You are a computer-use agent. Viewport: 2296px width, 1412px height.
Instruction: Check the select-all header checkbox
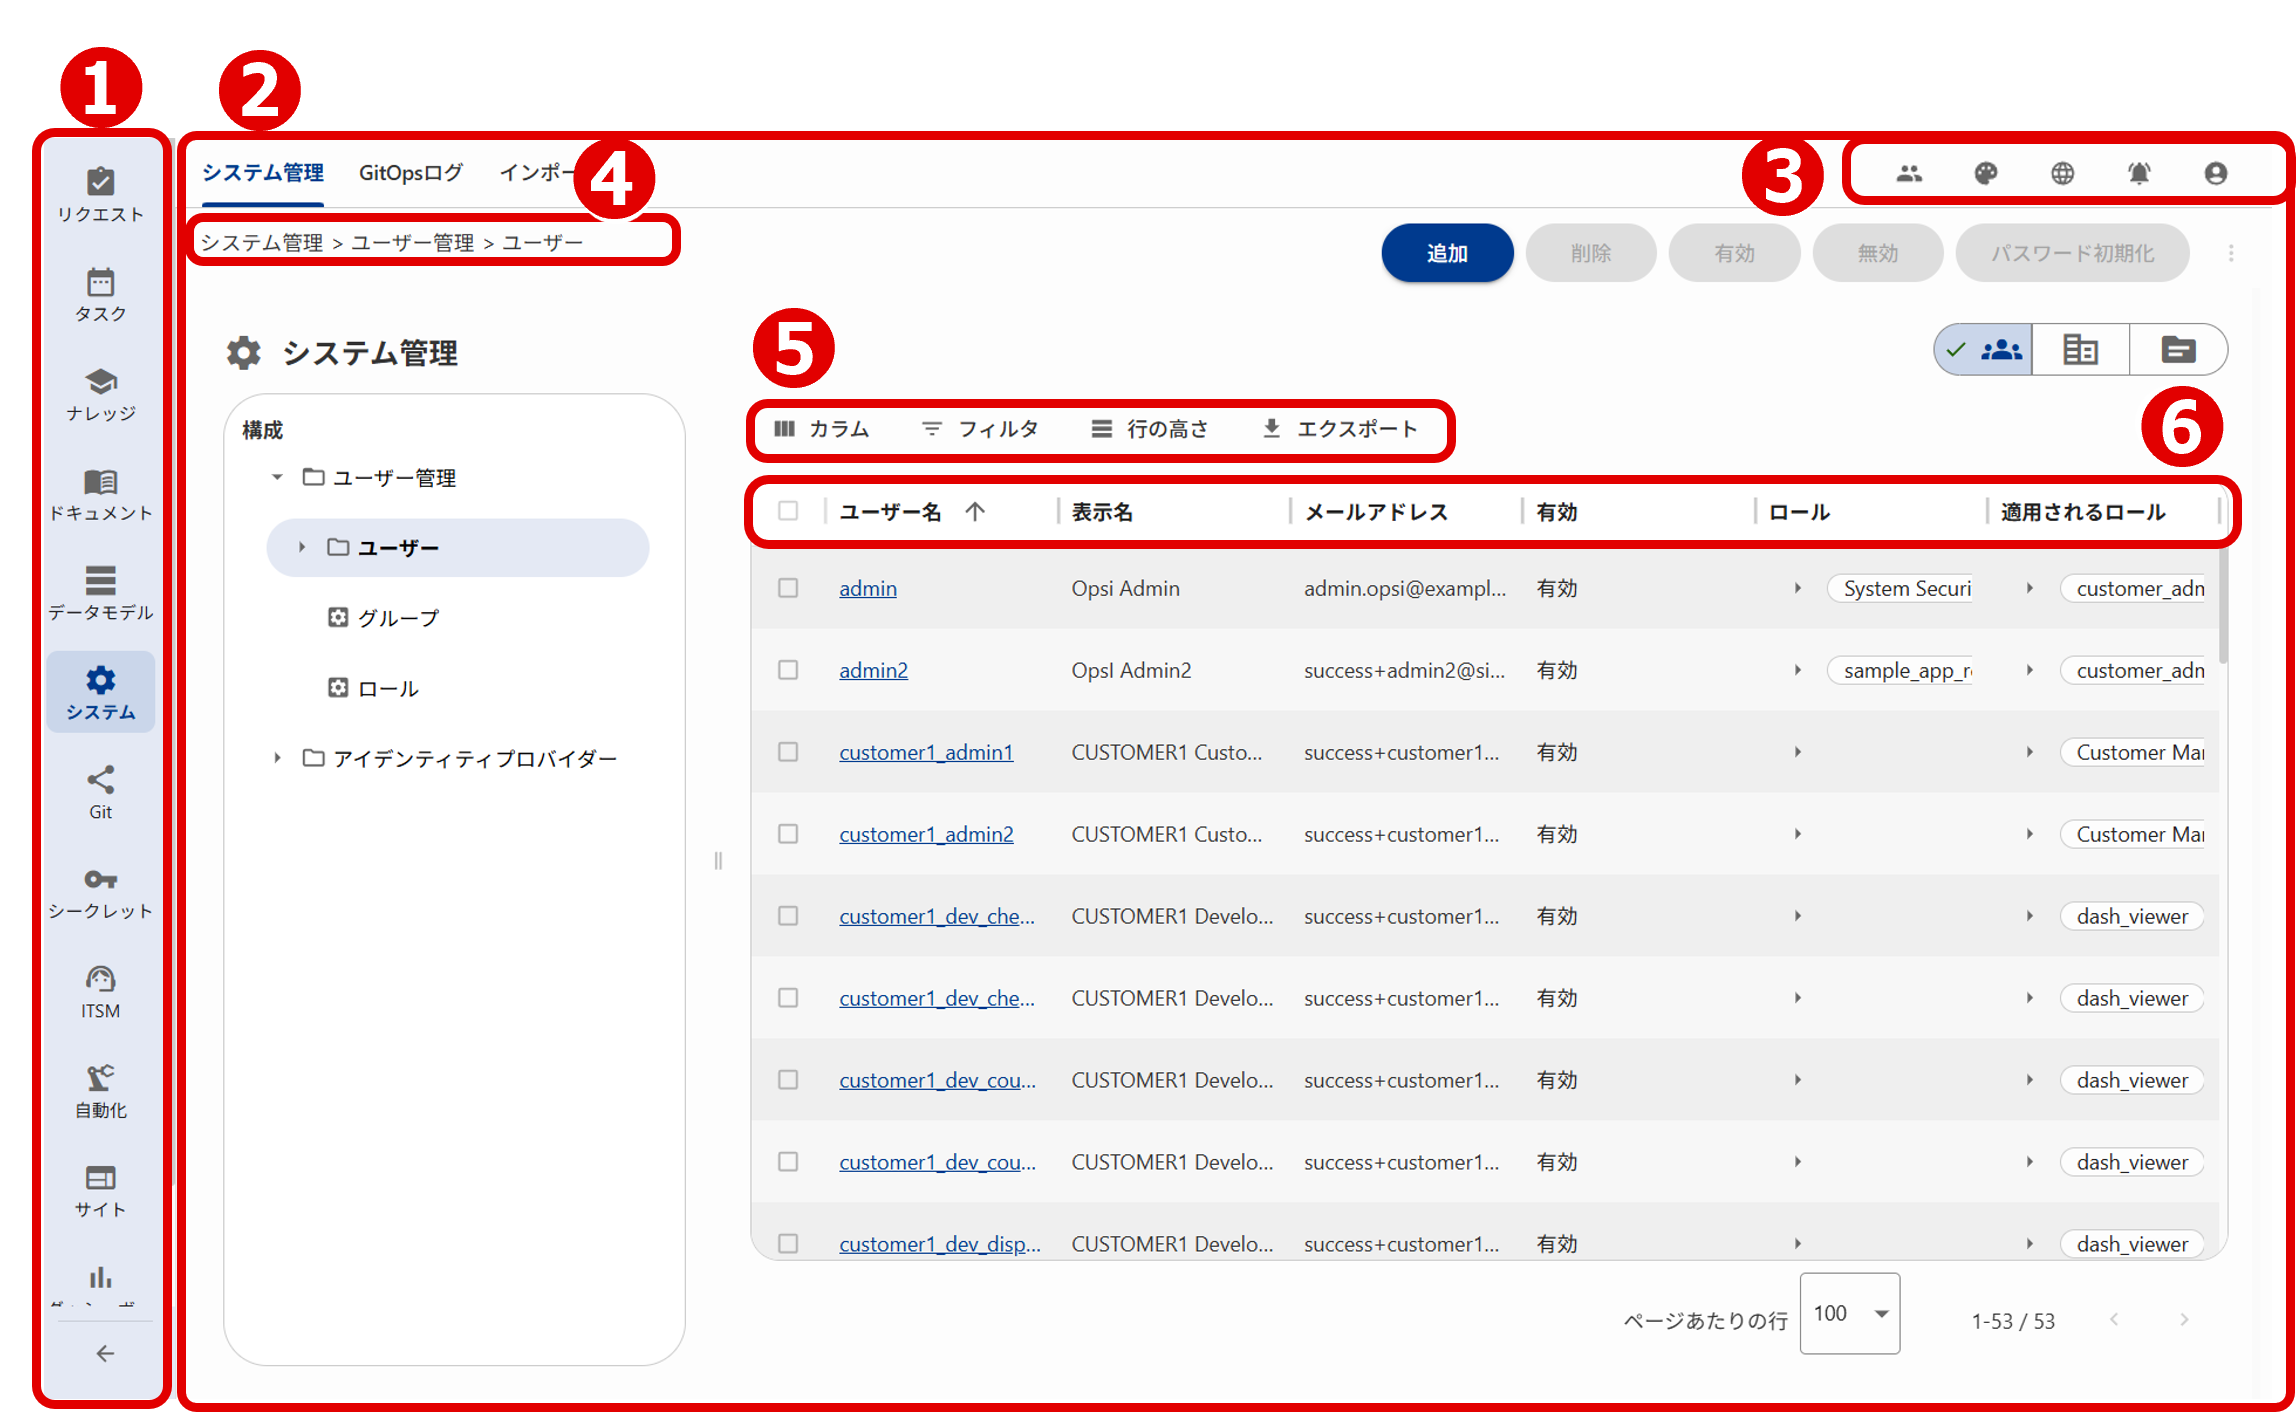click(x=788, y=511)
